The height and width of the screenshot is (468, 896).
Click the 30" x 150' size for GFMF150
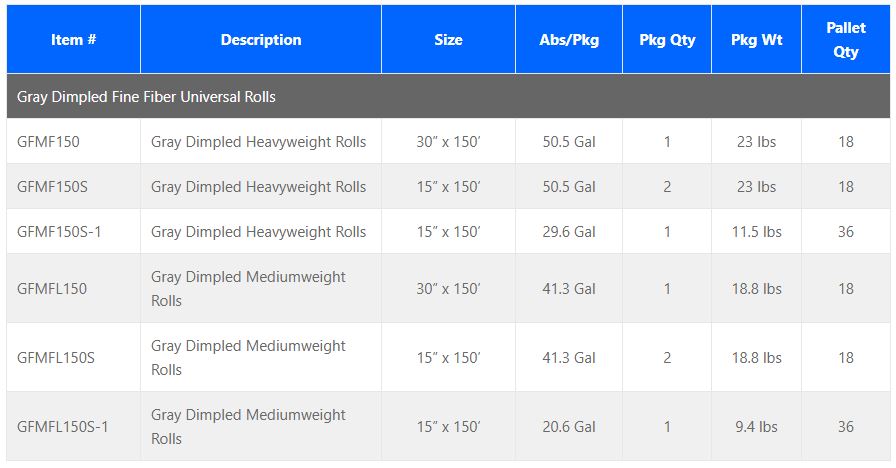448,142
